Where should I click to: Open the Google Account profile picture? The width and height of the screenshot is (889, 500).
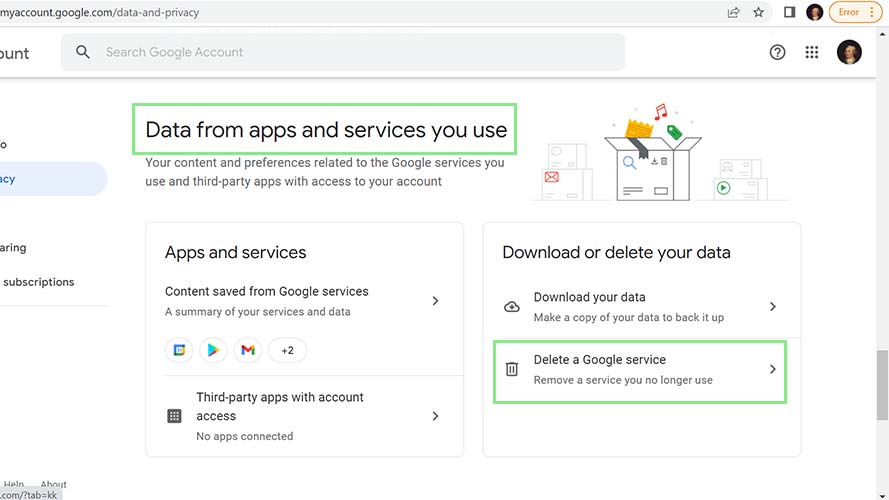pyautogui.click(x=849, y=52)
